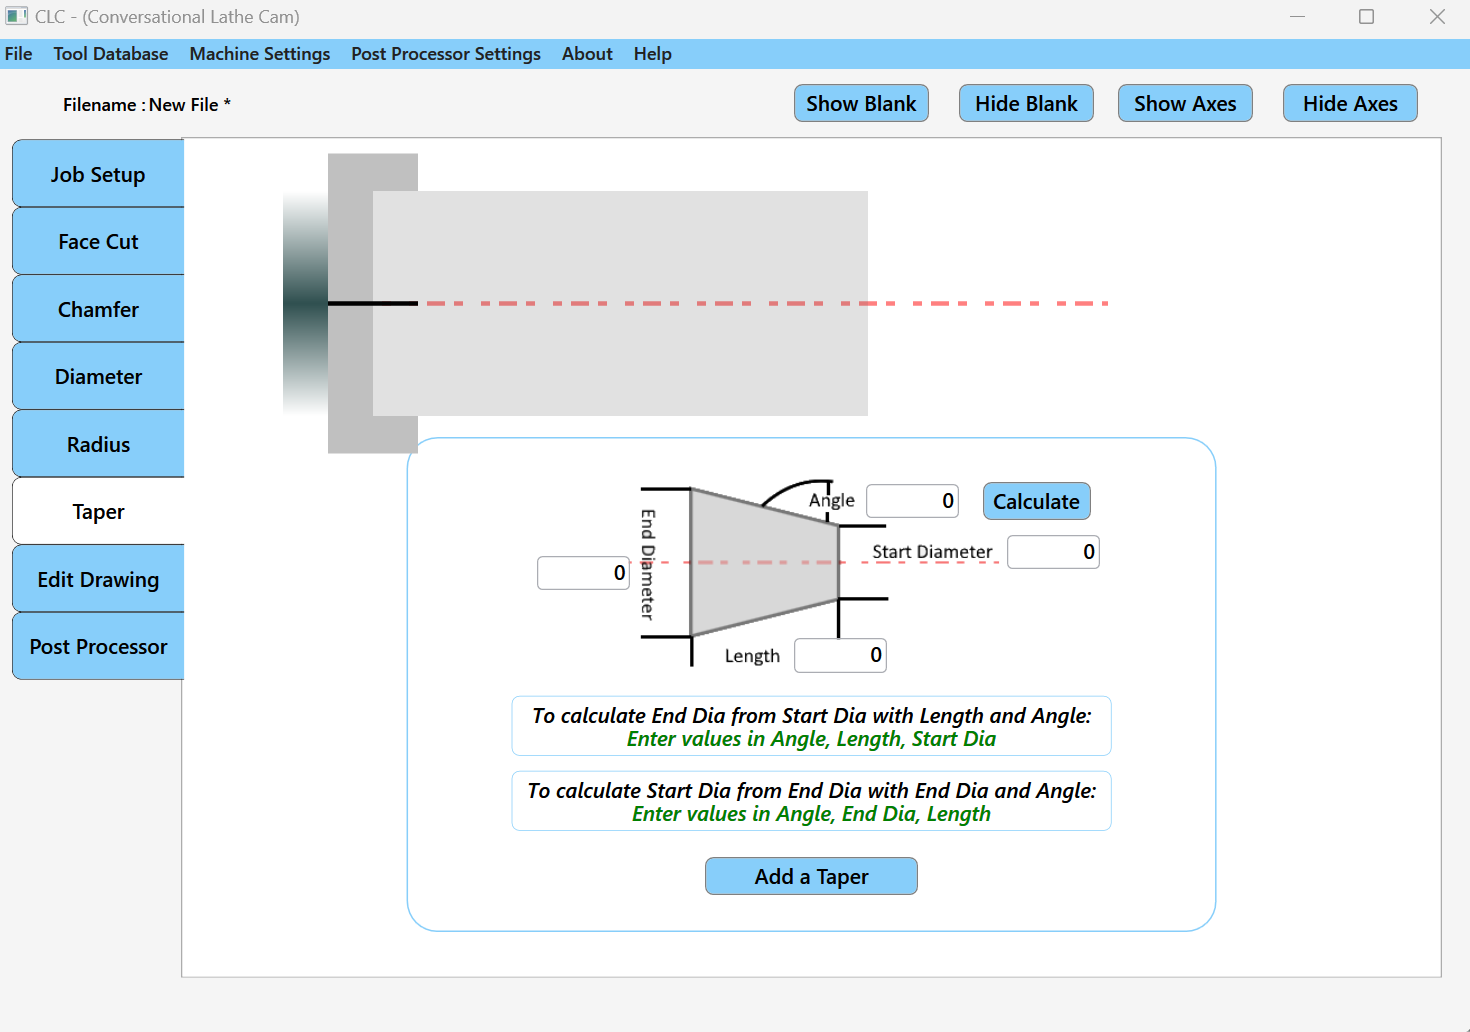Calculate the taper dimensions
The width and height of the screenshot is (1470, 1032).
pos(1036,501)
